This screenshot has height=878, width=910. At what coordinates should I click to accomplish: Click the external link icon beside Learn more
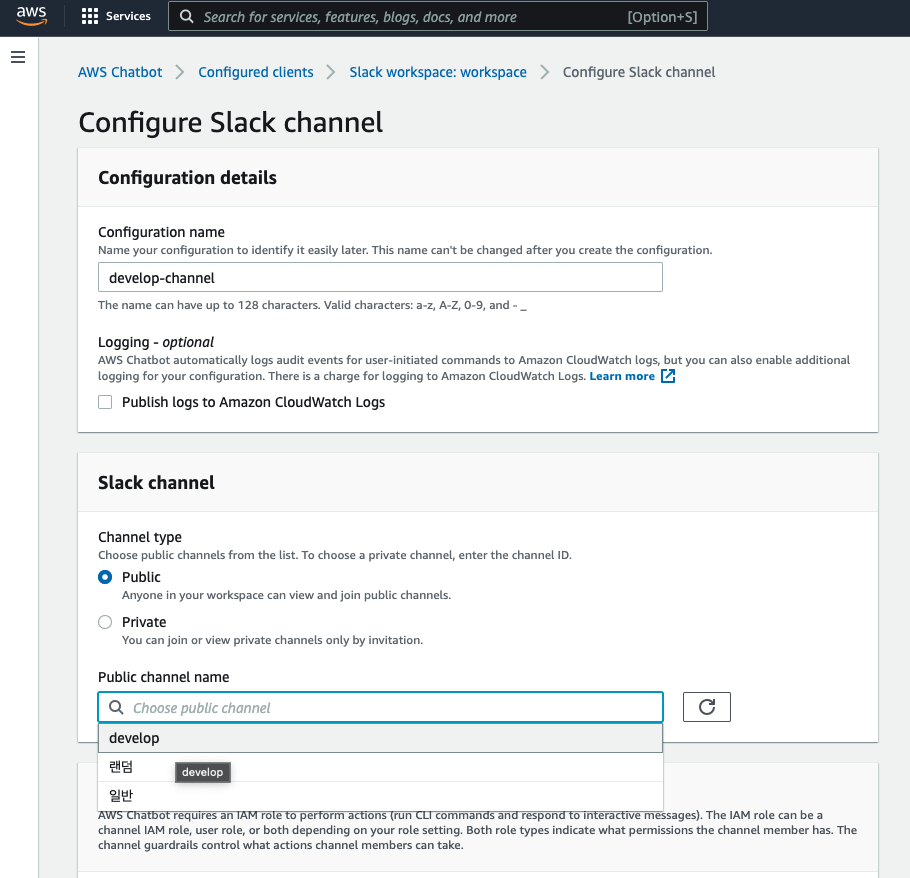pos(668,376)
